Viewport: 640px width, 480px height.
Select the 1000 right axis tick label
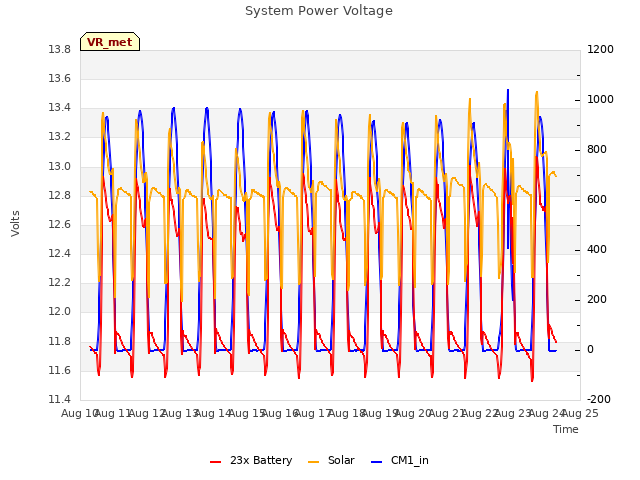coord(600,100)
